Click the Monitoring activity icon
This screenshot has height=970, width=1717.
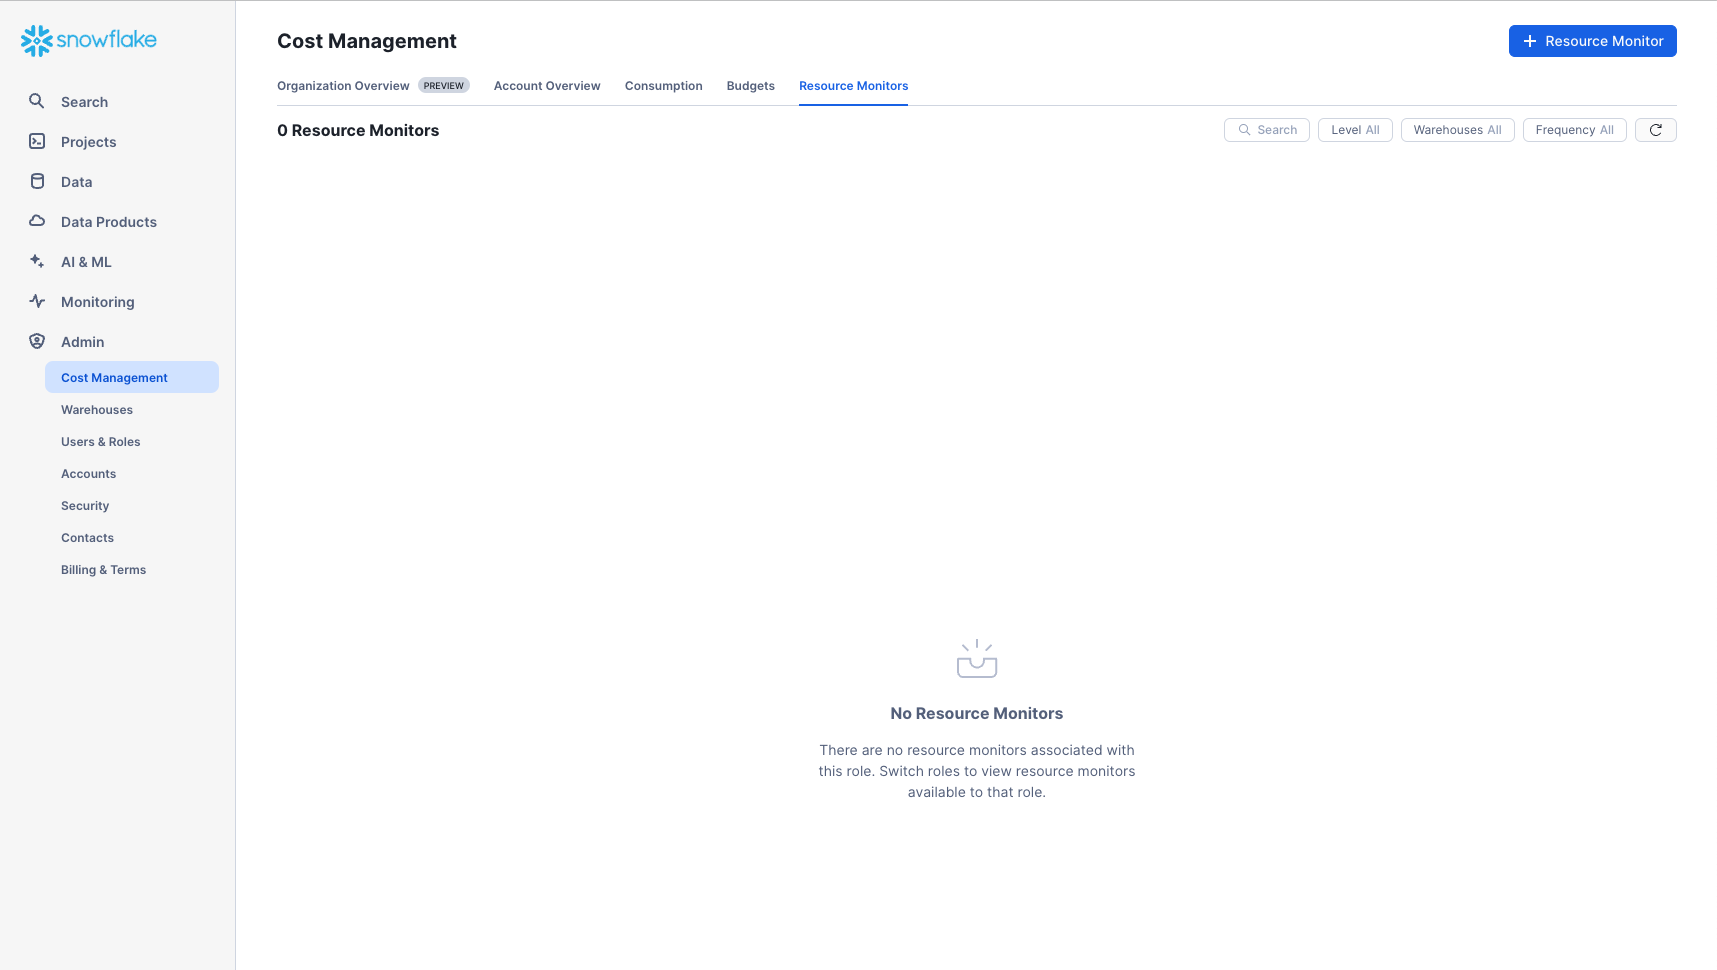click(x=36, y=301)
